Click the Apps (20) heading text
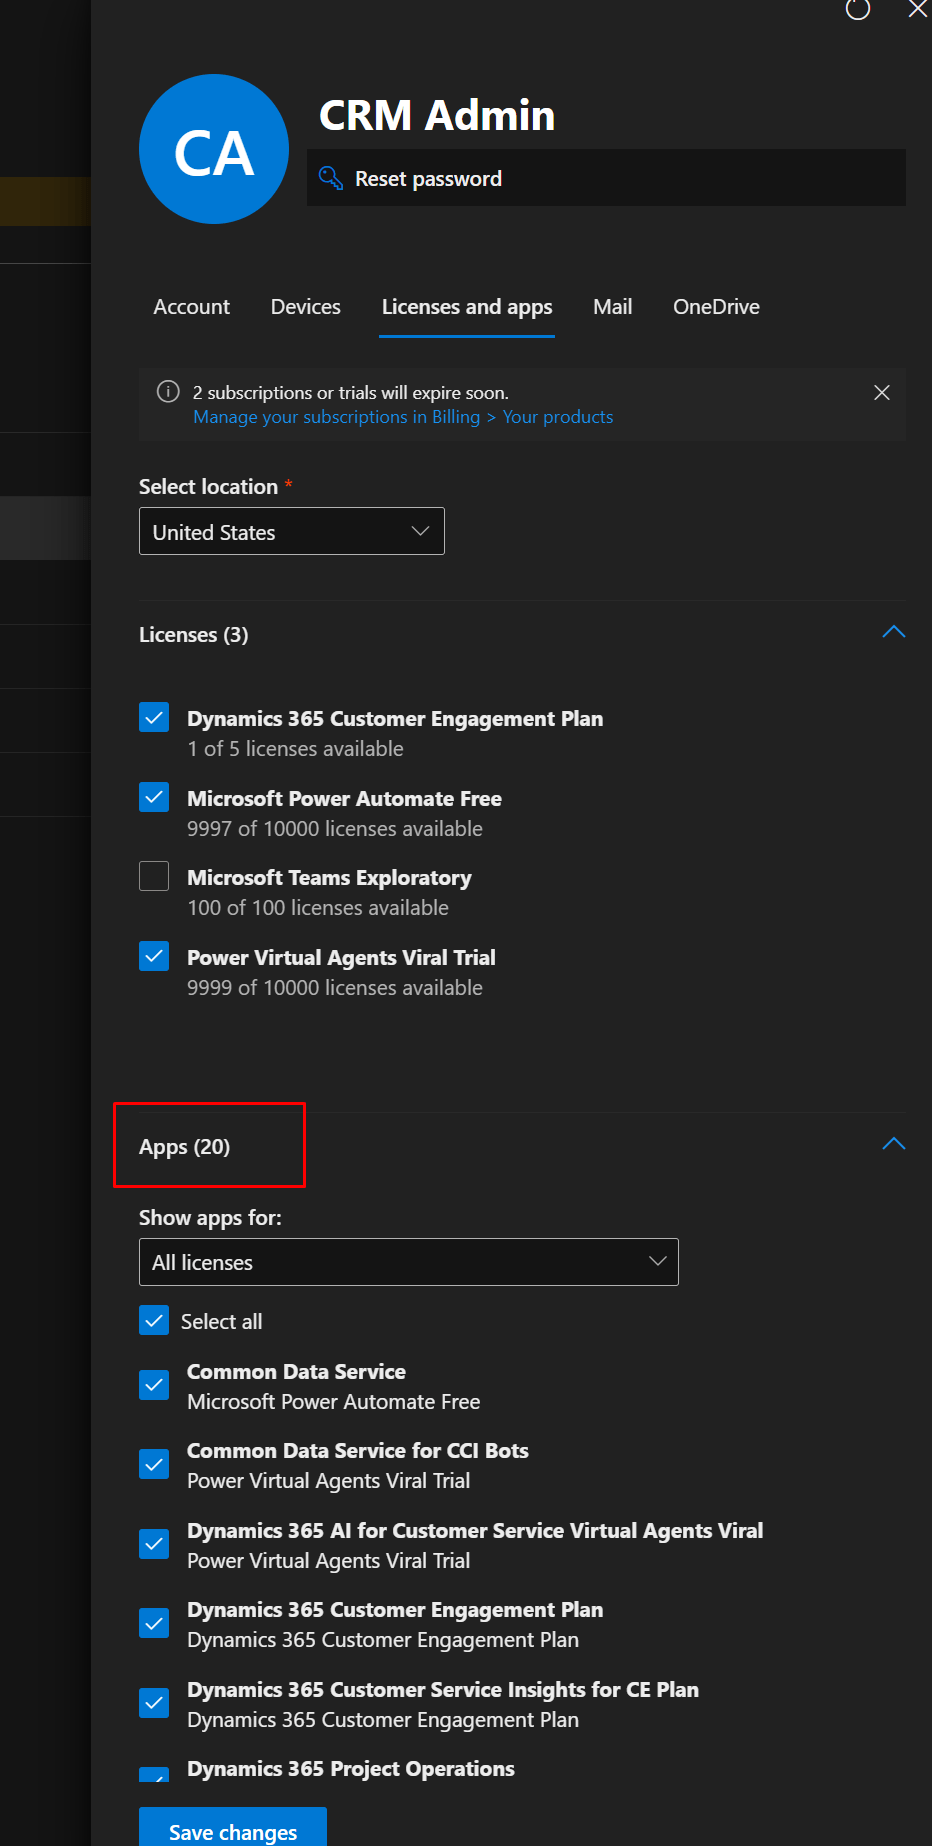Image resolution: width=932 pixels, height=1846 pixels. click(x=185, y=1147)
